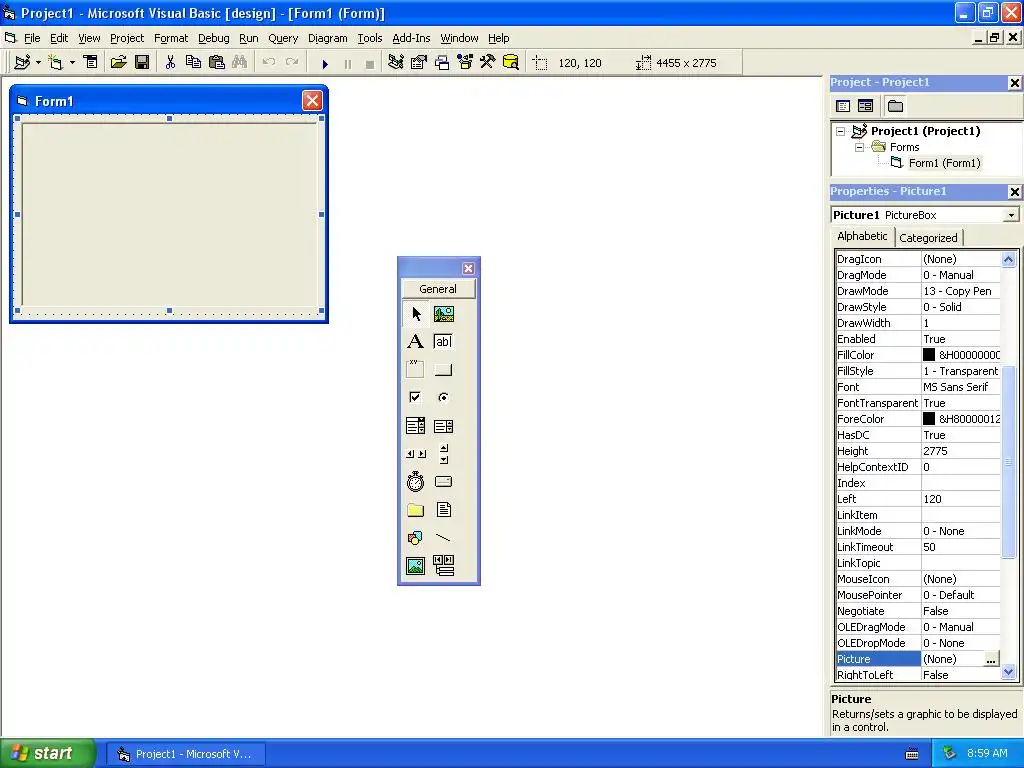
Task: Click the Picture property ellipsis button
Action: (x=991, y=660)
